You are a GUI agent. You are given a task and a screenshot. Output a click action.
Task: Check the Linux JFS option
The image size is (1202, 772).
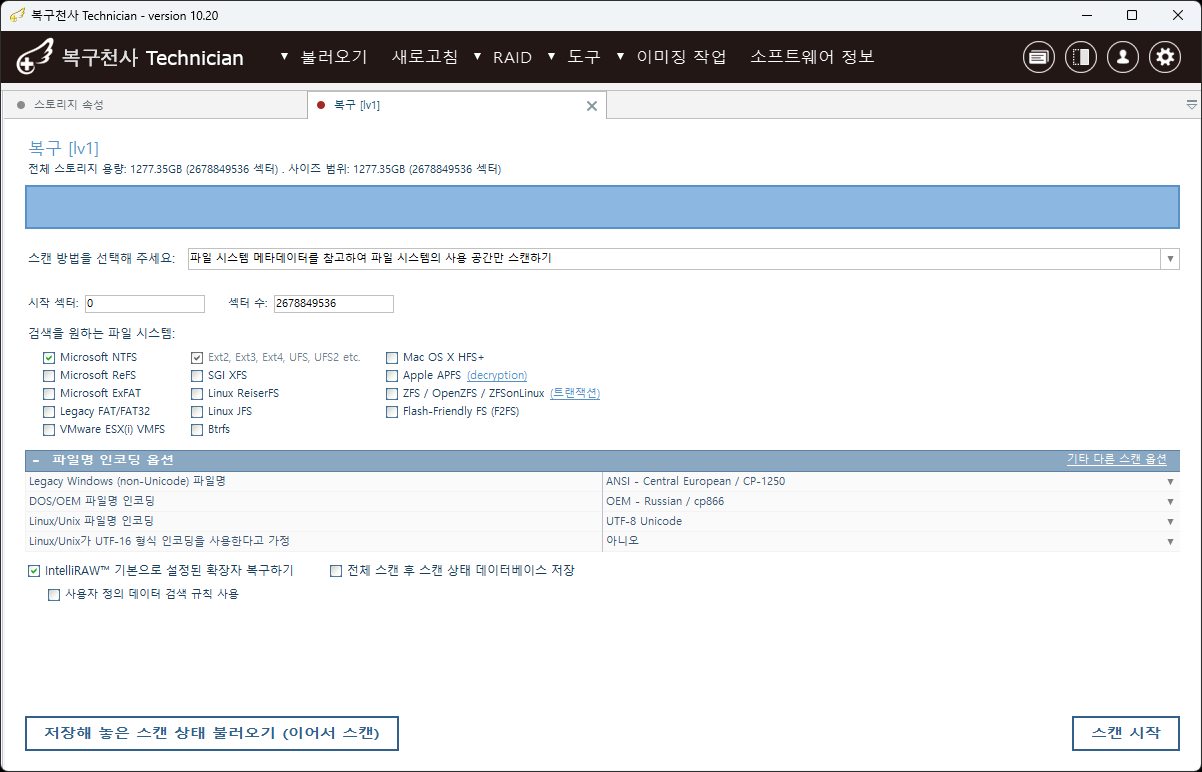click(x=197, y=411)
